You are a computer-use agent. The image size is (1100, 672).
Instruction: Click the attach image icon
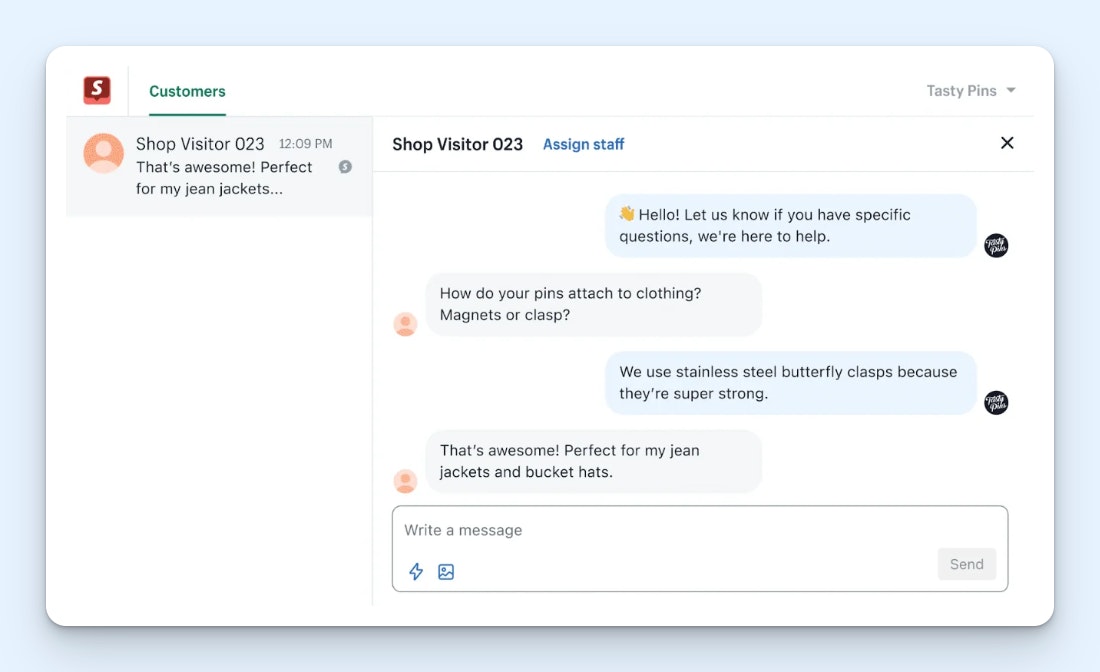(x=446, y=572)
